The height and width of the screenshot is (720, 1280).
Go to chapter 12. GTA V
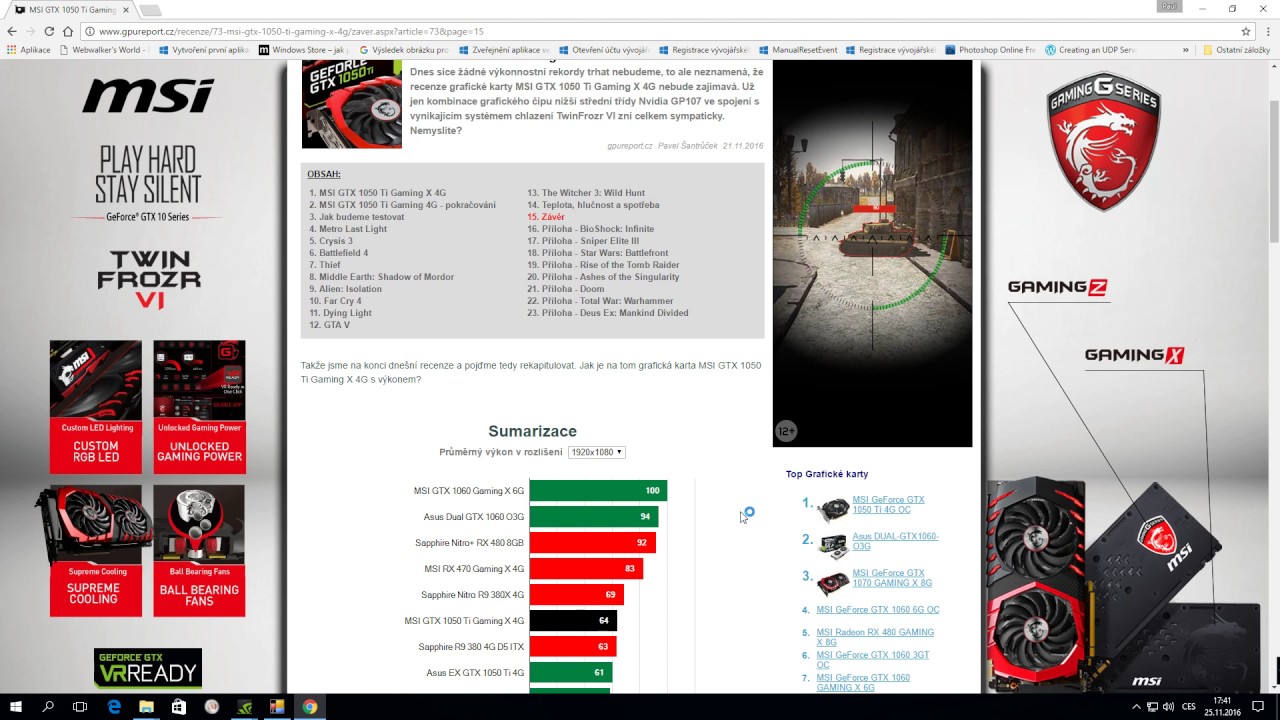(329, 325)
